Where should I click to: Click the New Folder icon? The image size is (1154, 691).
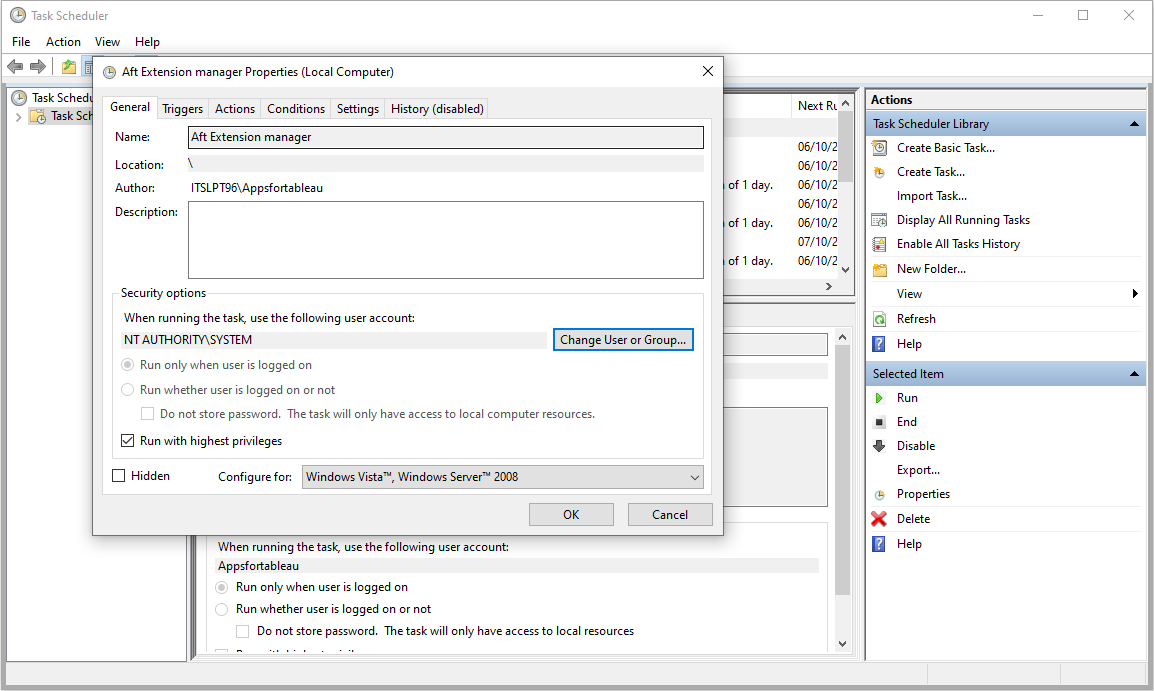tap(879, 270)
